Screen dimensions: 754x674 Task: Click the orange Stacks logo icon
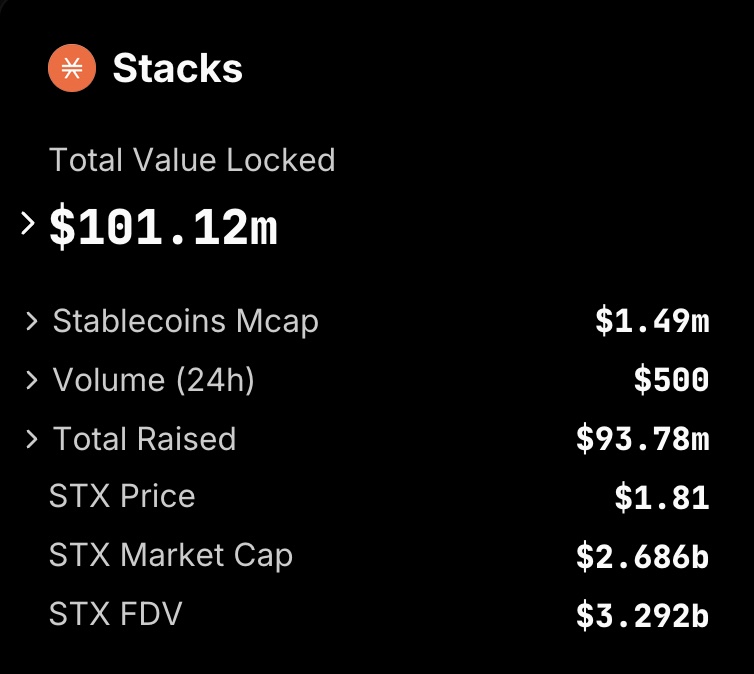pyautogui.click(x=72, y=68)
